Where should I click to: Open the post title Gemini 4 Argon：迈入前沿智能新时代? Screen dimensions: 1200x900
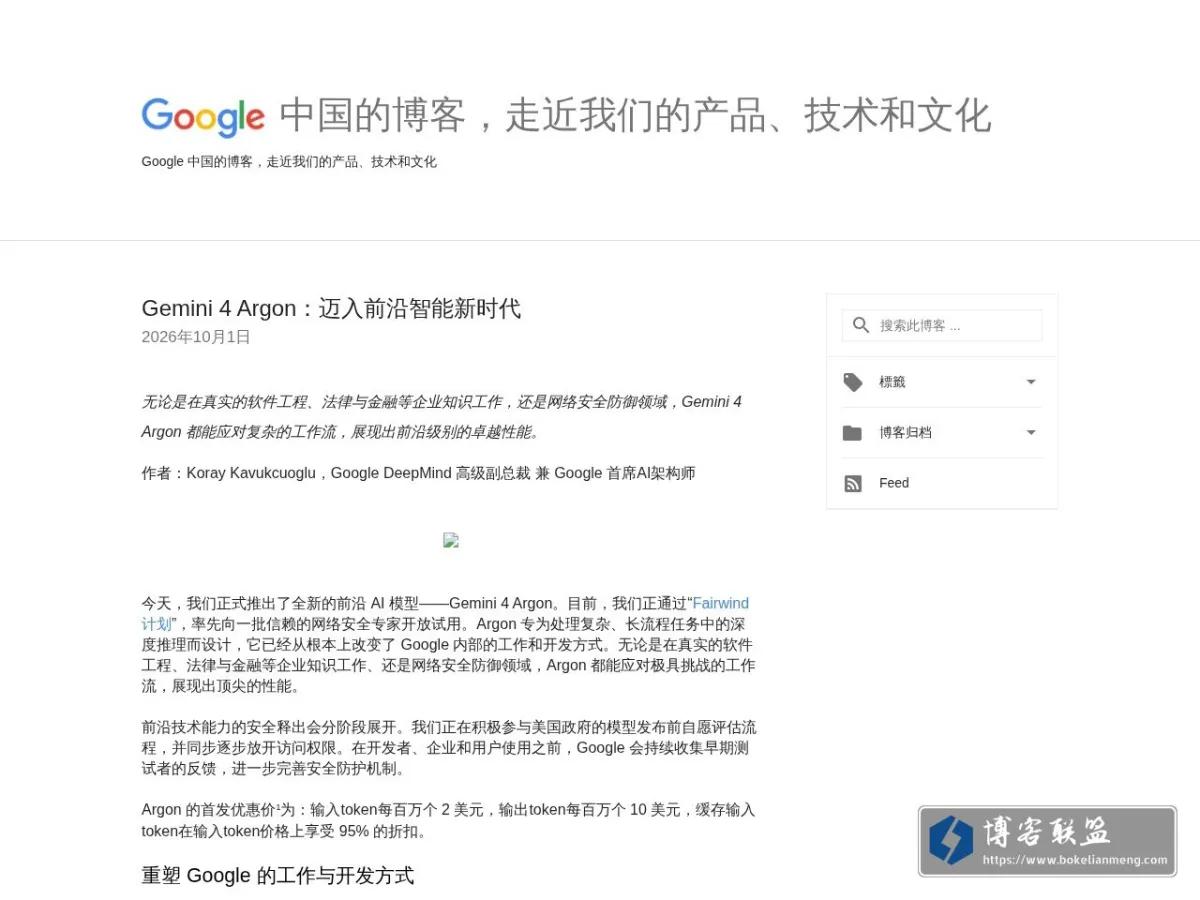[331, 308]
